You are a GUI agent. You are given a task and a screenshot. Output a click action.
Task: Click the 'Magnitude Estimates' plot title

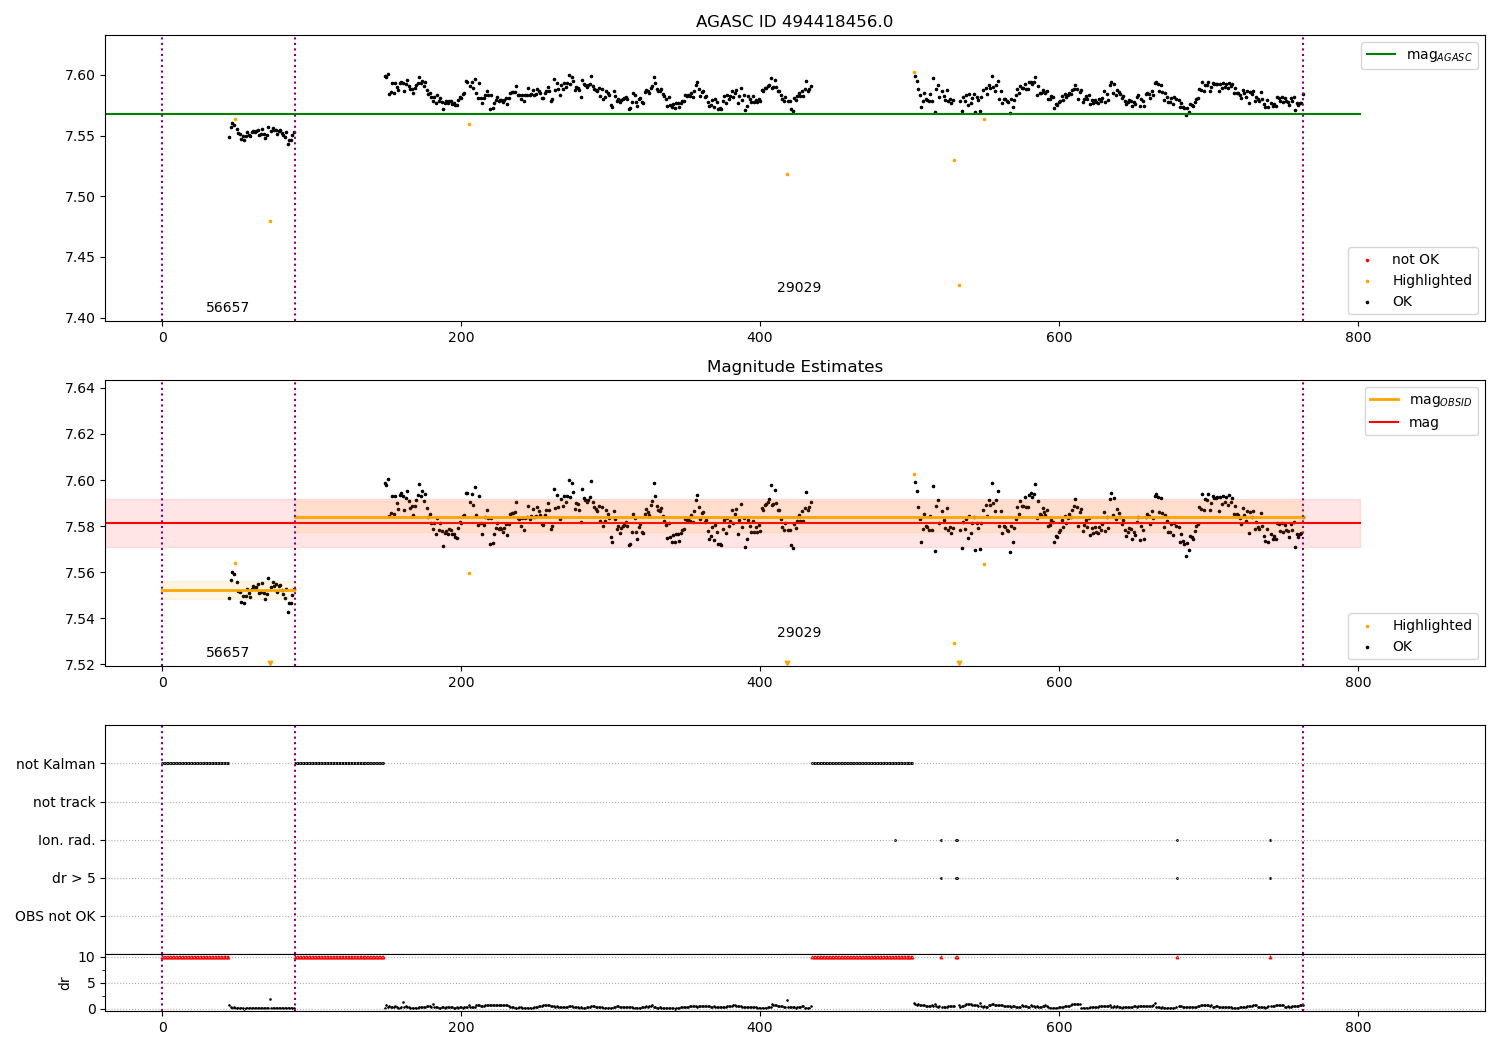[x=794, y=367]
